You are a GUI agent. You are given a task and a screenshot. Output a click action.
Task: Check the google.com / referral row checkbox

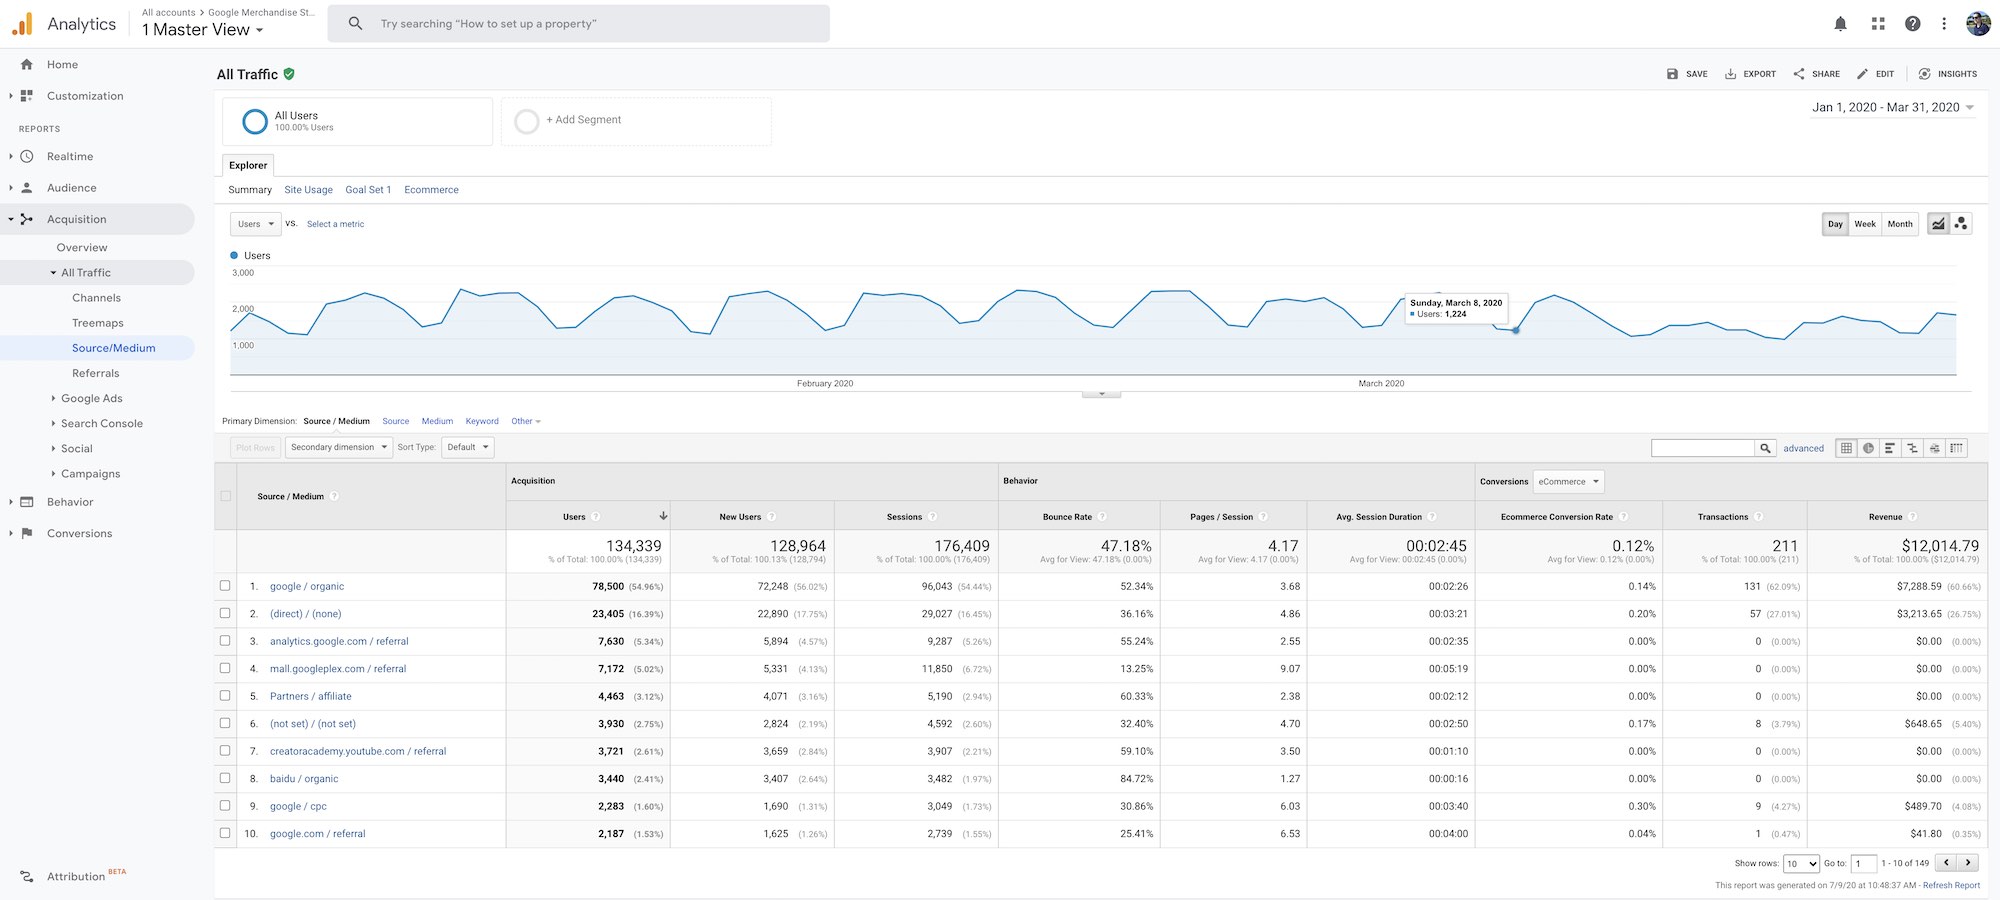[225, 833]
